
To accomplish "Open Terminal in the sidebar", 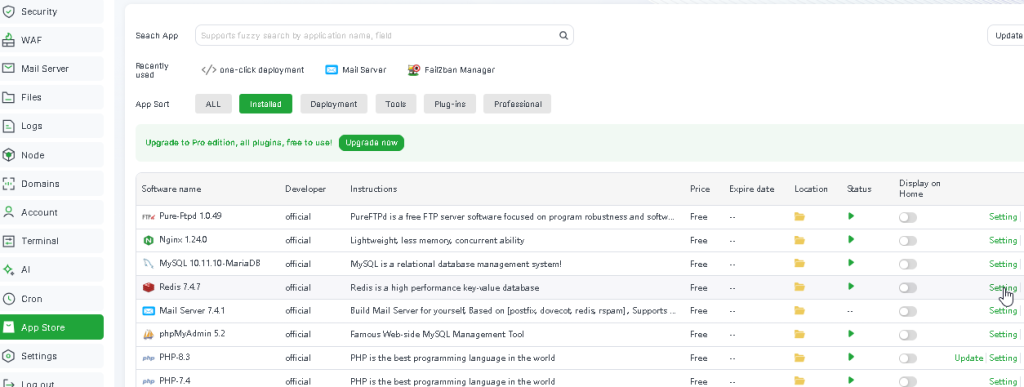I will pos(52,241).
